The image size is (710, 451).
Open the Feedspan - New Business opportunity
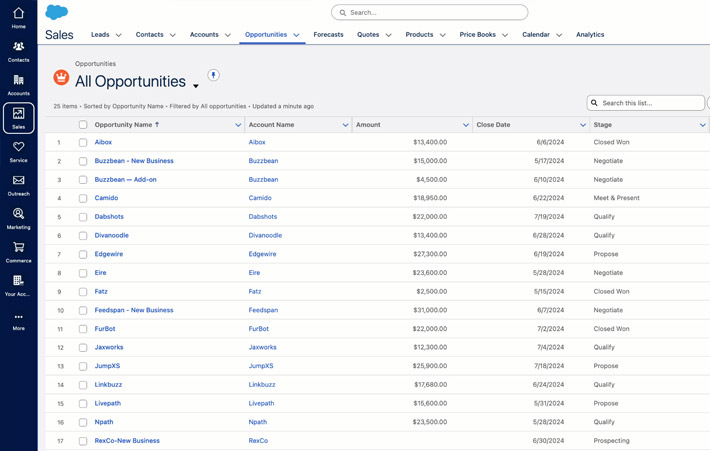(x=134, y=310)
